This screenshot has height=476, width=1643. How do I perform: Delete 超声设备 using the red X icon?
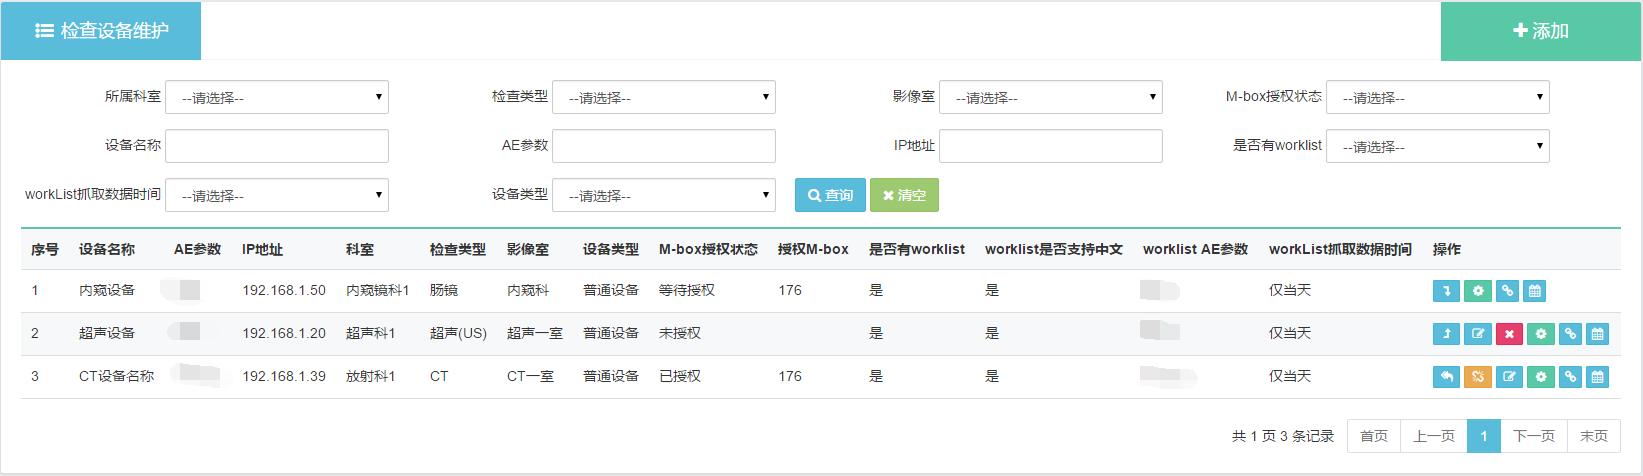(1509, 334)
